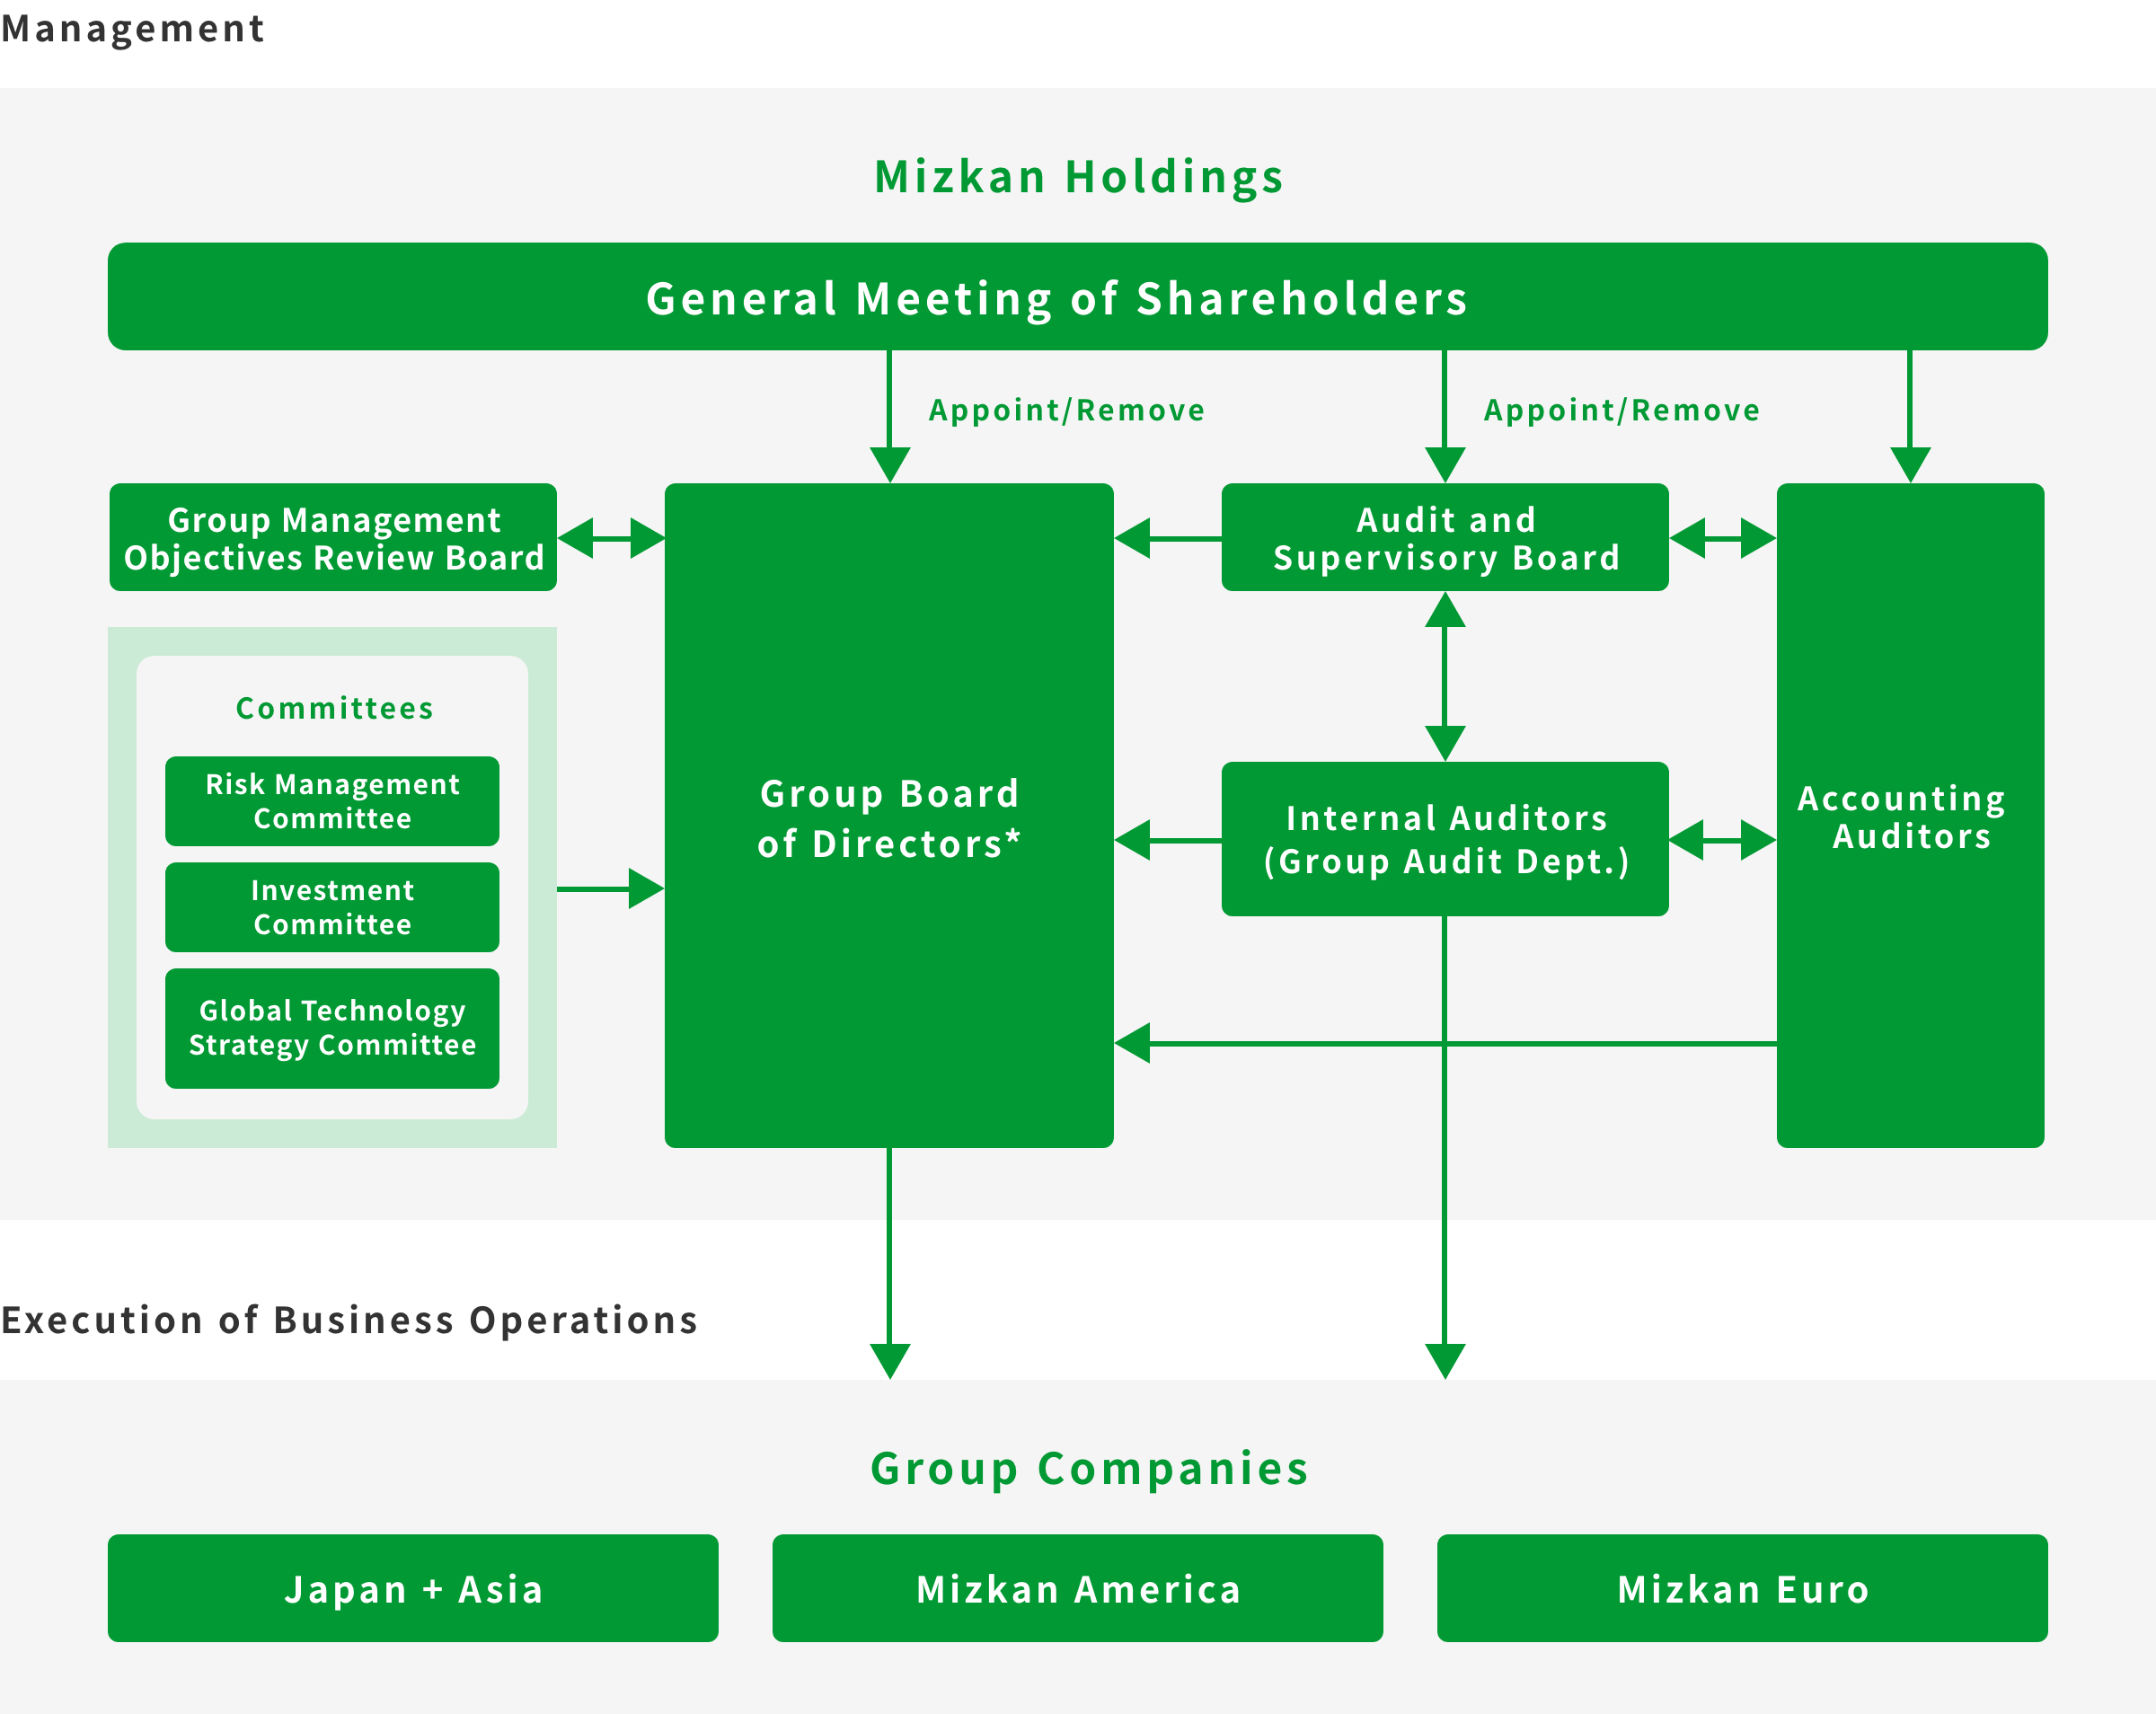Click the Group Companies heading
2156x1714 pixels.
click(1089, 1468)
